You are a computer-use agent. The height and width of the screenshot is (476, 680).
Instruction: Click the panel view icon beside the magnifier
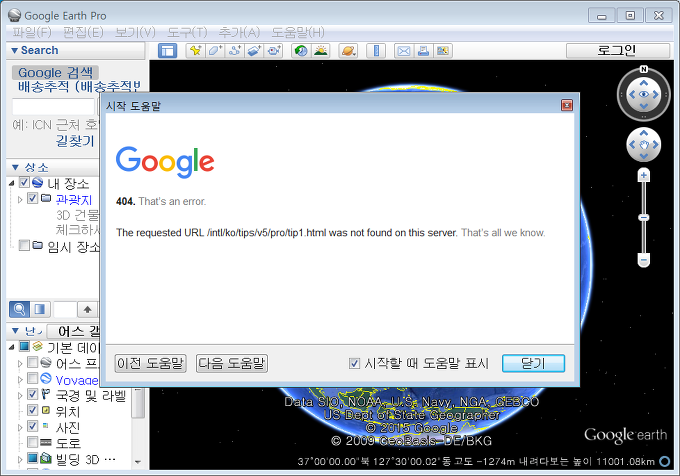point(40,310)
